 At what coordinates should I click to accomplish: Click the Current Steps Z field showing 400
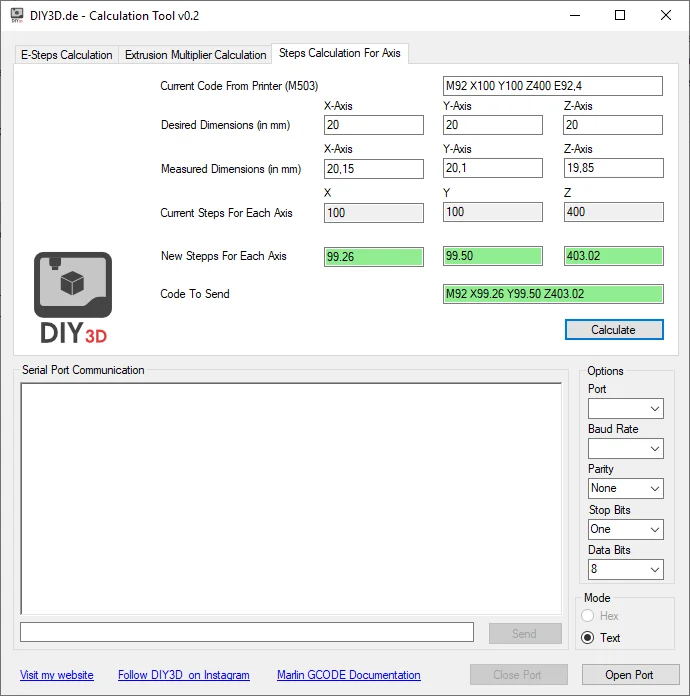click(614, 212)
